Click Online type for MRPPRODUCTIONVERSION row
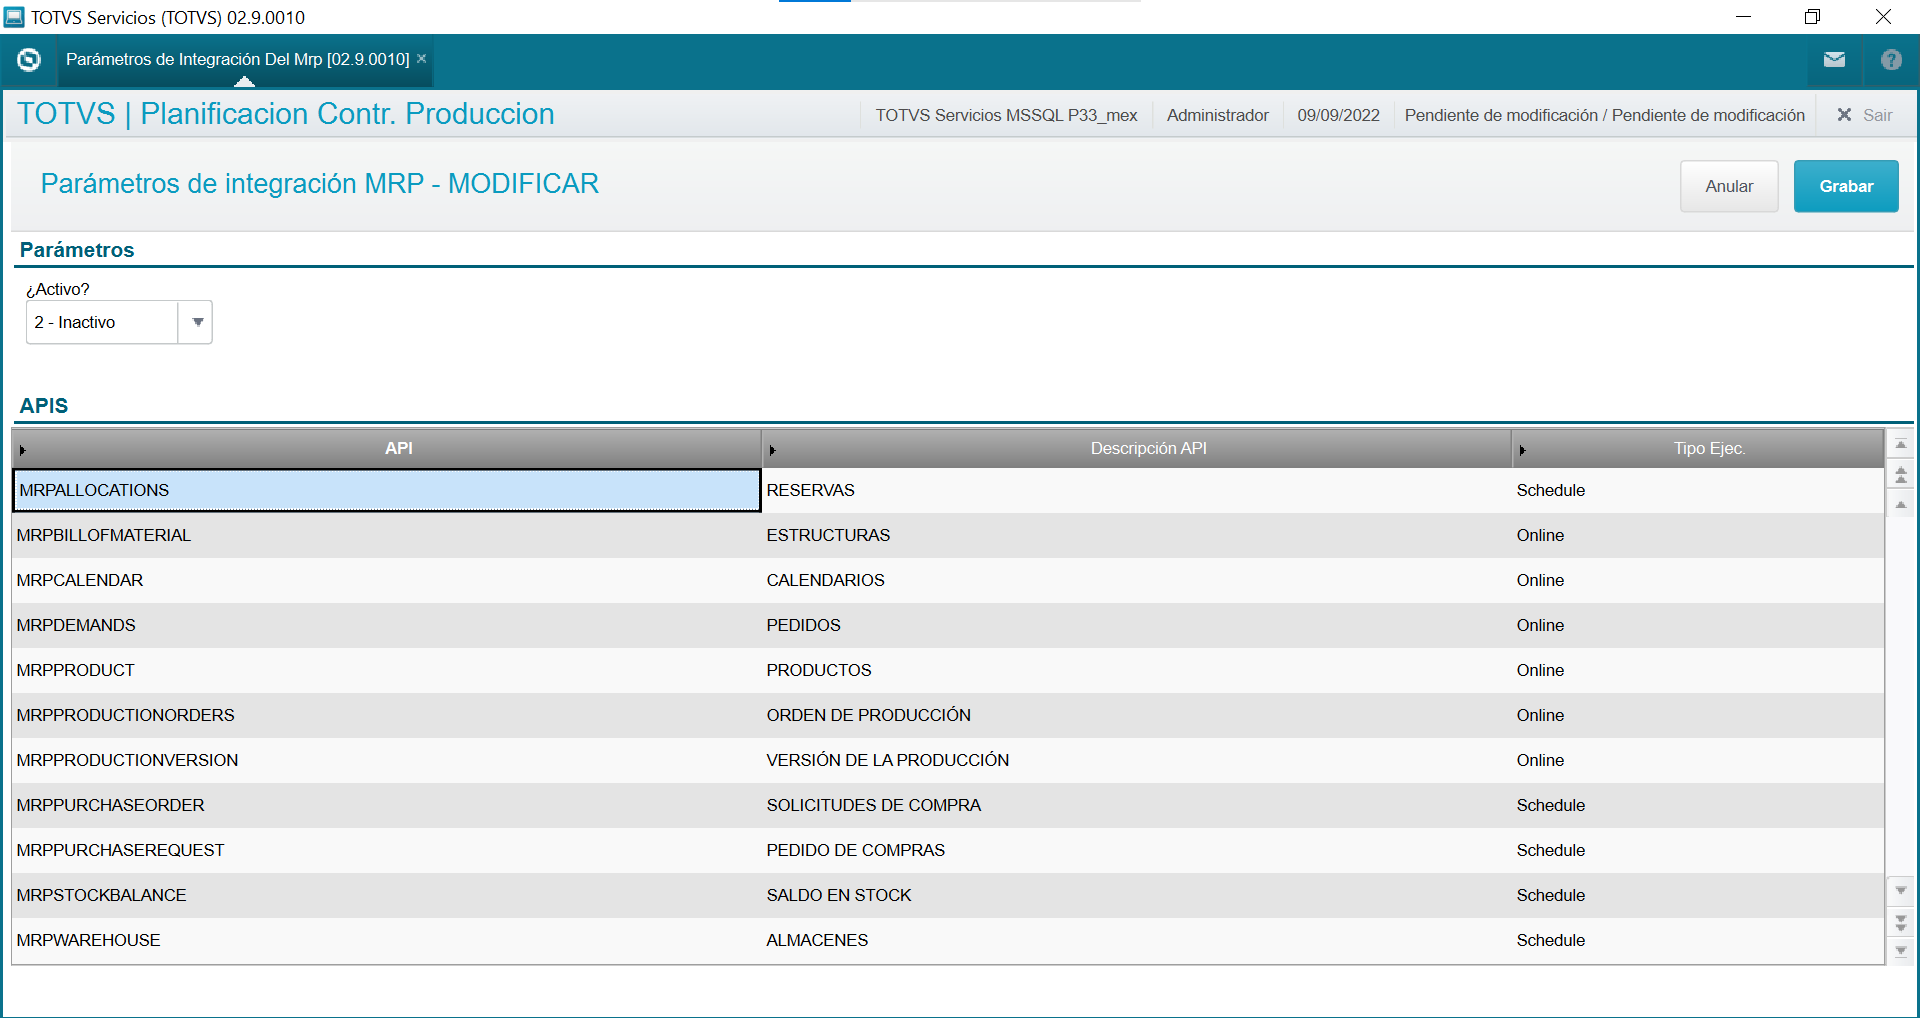This screenshot has height=1018, width=1920. click(x=1698, y=760)
